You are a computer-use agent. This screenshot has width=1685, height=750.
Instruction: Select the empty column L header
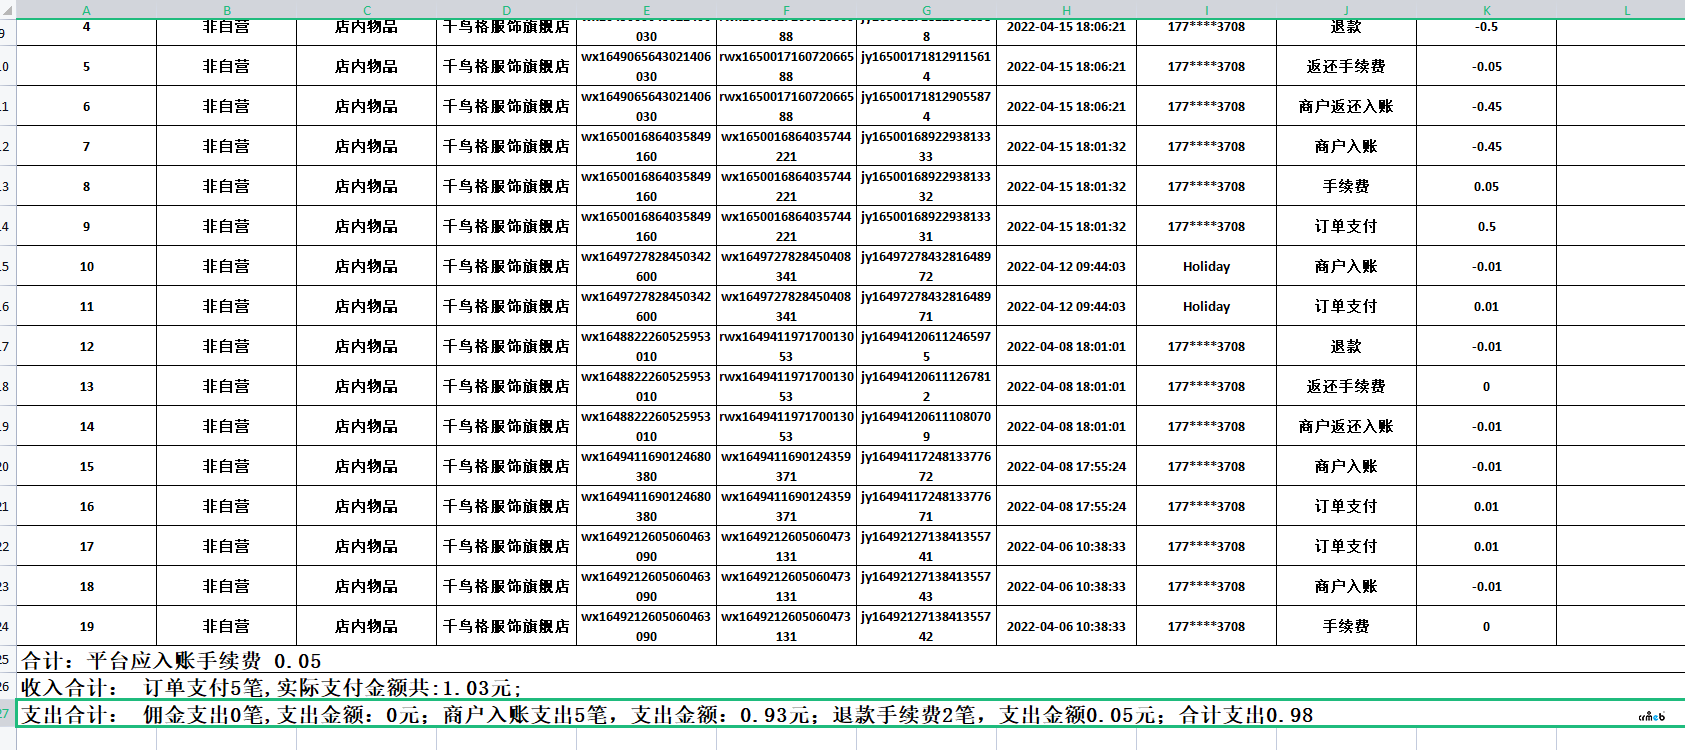[x=1627, y=10]
